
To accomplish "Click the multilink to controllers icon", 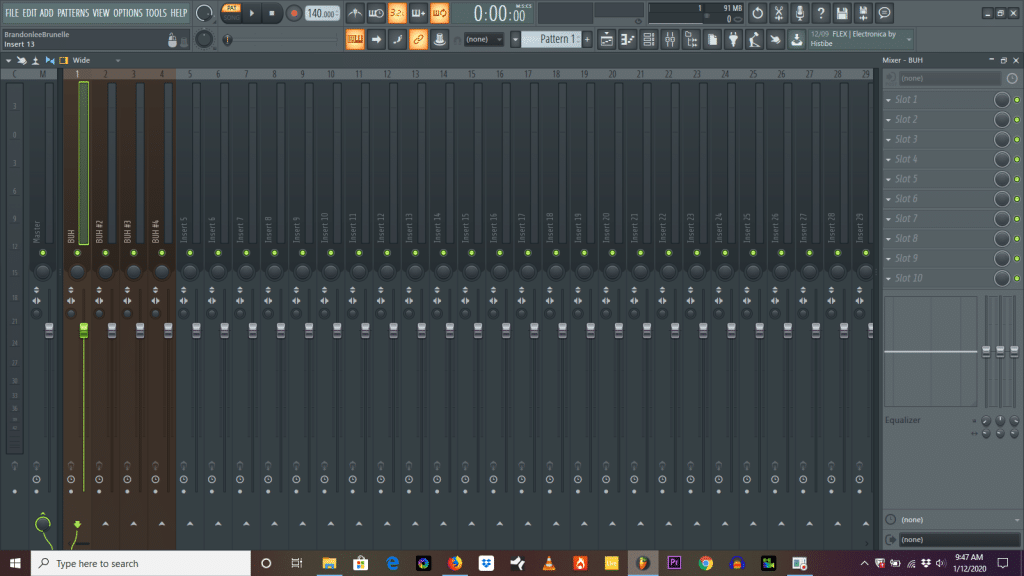I will click(x=418, y=39).
